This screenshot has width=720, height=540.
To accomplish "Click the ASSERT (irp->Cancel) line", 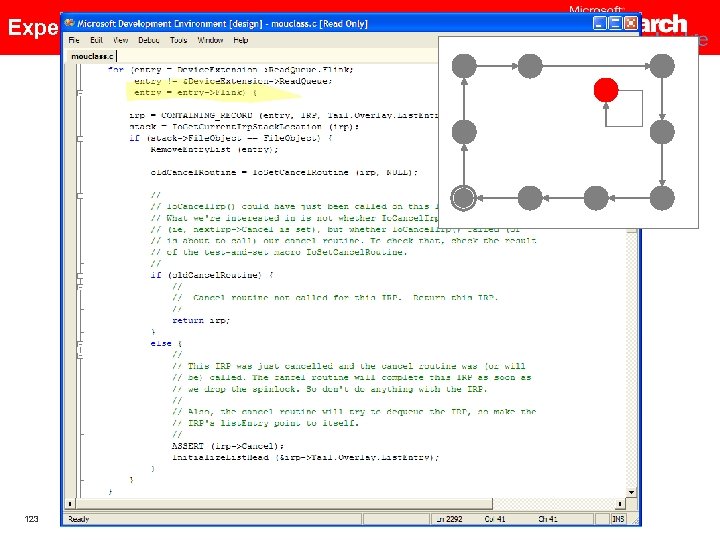I will click(x=228, y=446).
